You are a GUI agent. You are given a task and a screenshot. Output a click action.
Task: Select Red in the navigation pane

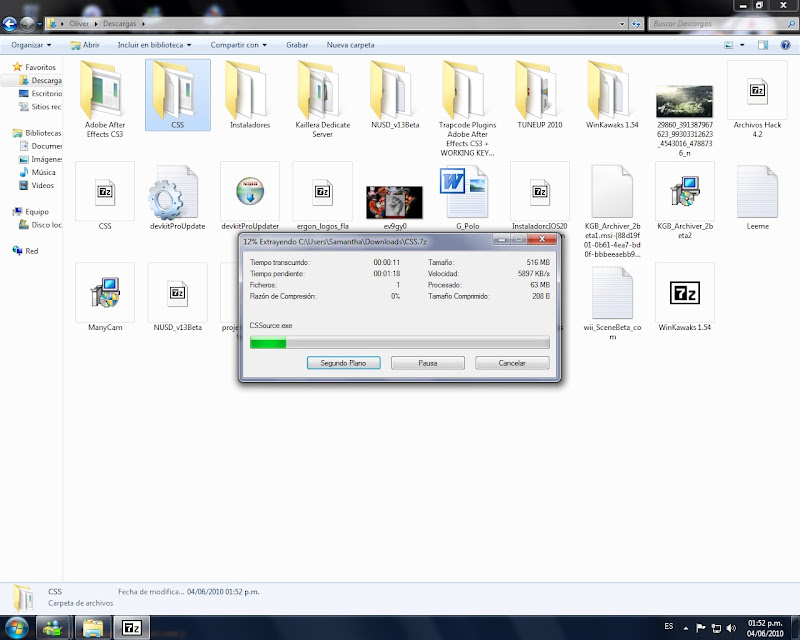tap(25, 251)
